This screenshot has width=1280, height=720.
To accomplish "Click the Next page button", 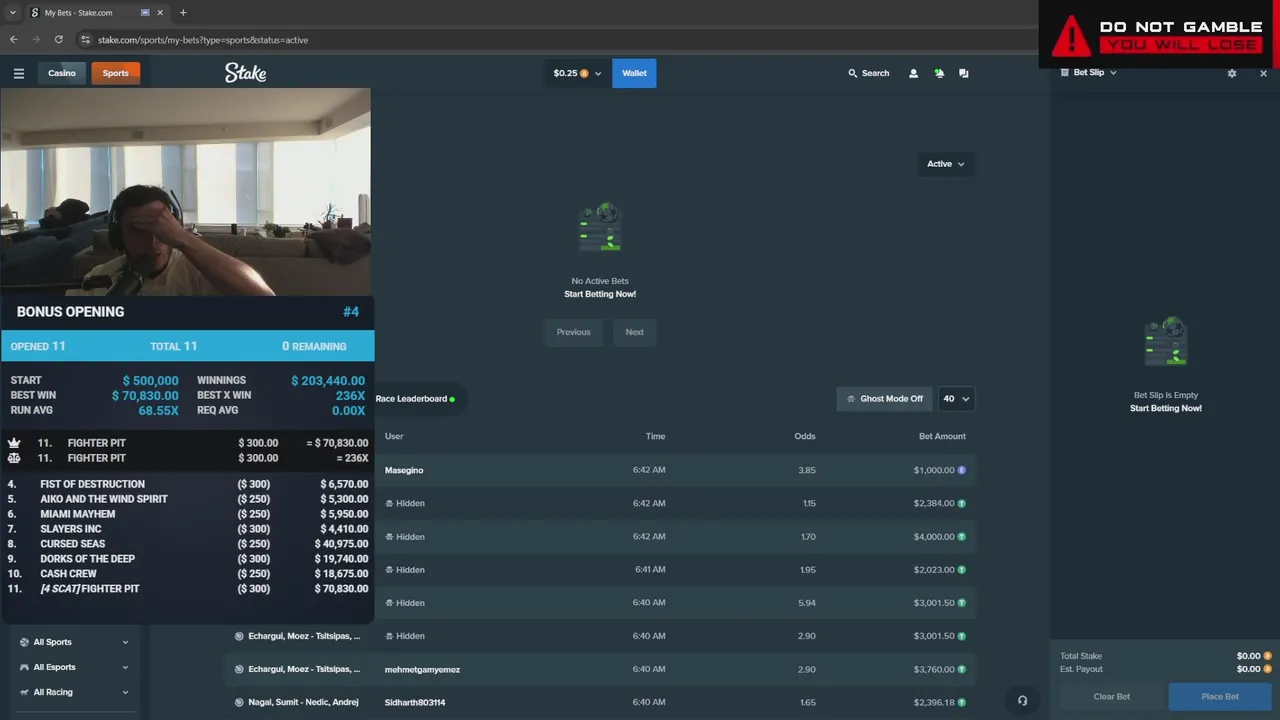I will click(635, 332).
